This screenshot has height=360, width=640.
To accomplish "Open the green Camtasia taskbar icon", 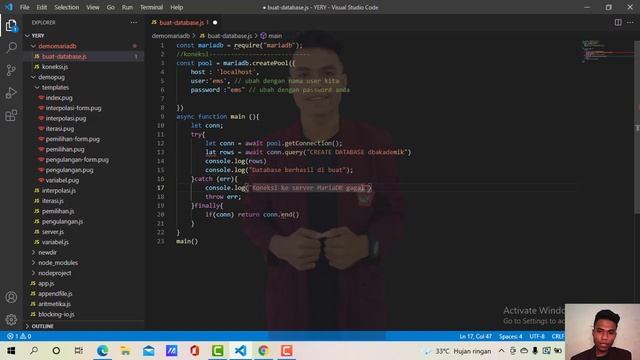I will 218,351.
